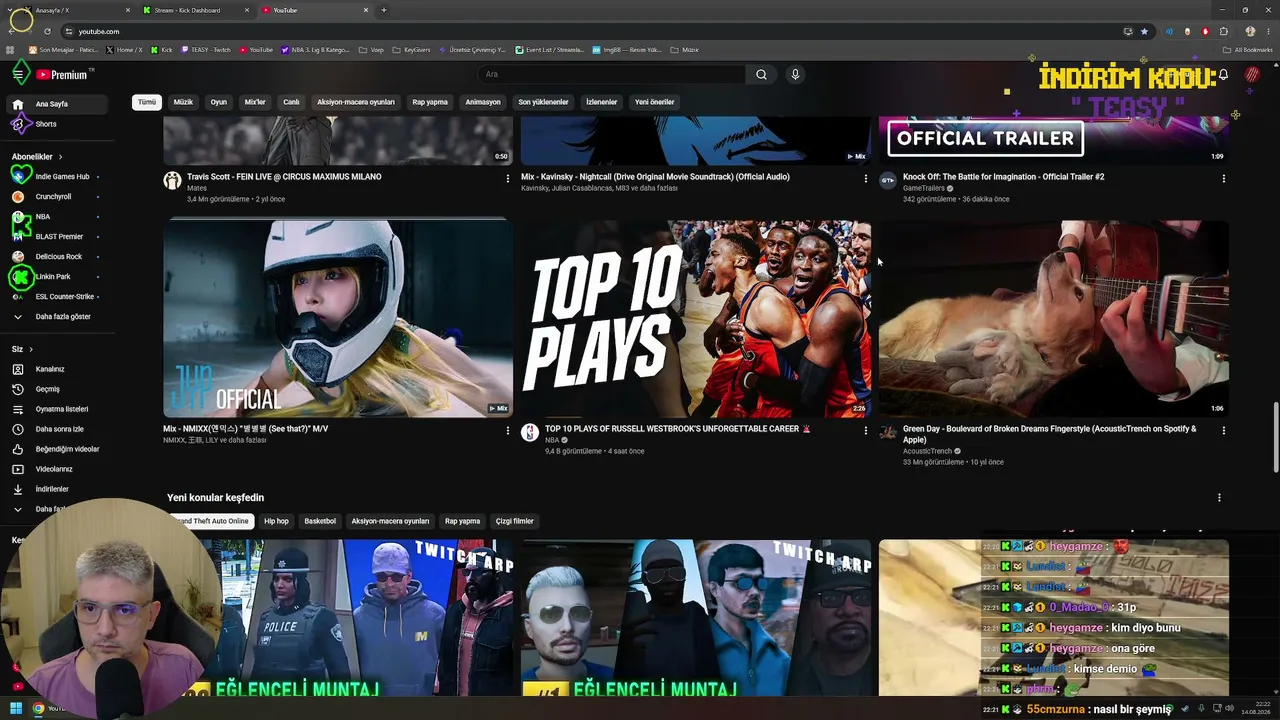This screenshot has width=1280, height=720.
Task: Open the Indie Games Hub subscription
Action: click(57, 177)
